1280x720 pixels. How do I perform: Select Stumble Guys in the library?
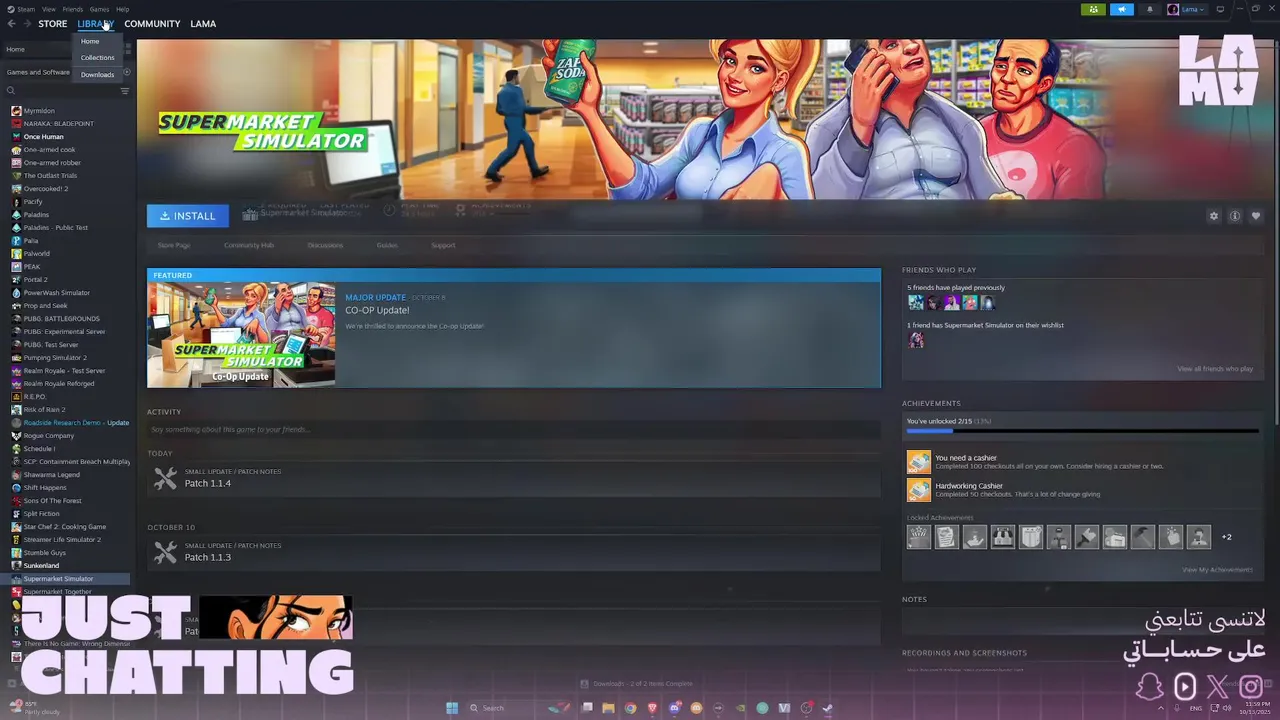[45, 553]
